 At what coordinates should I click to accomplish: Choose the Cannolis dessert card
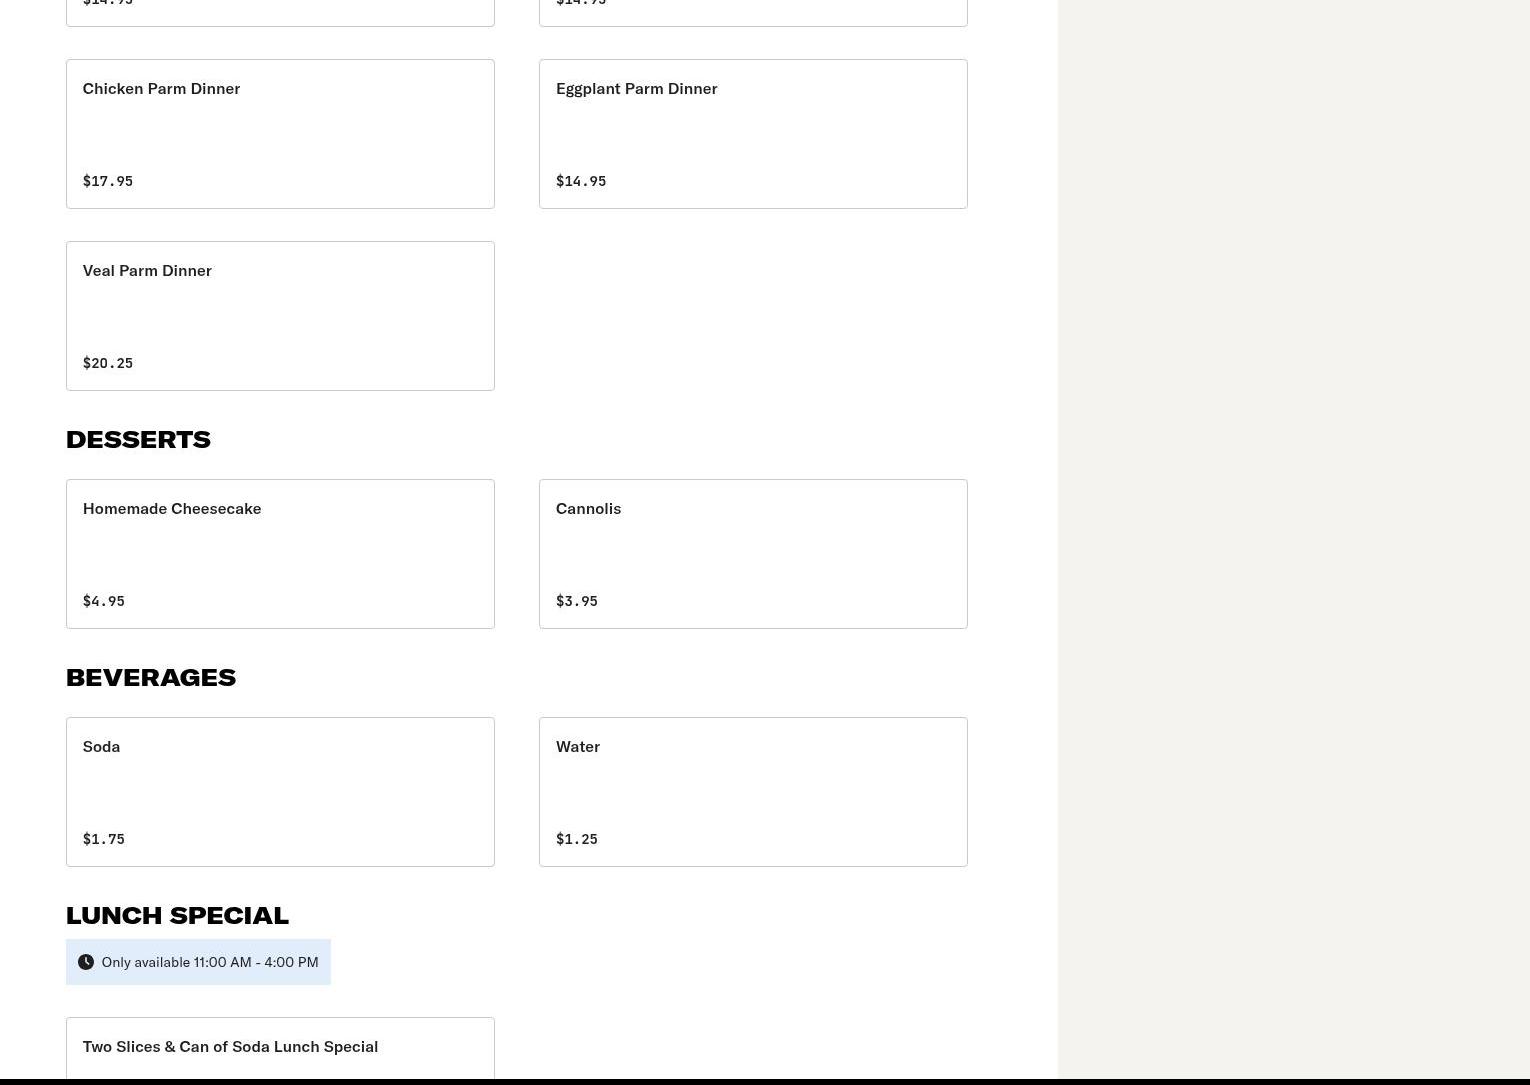tap(753, 554)
